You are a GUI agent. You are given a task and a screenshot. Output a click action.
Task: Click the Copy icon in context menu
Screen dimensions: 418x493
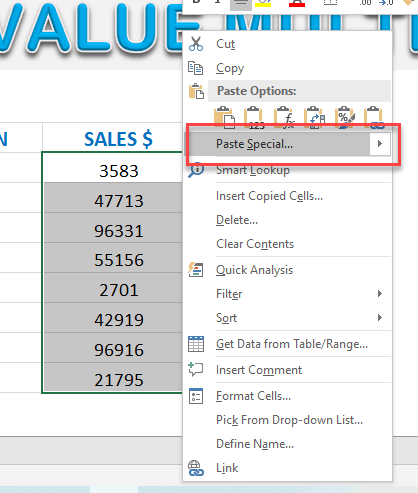click(x=196, y=68)
